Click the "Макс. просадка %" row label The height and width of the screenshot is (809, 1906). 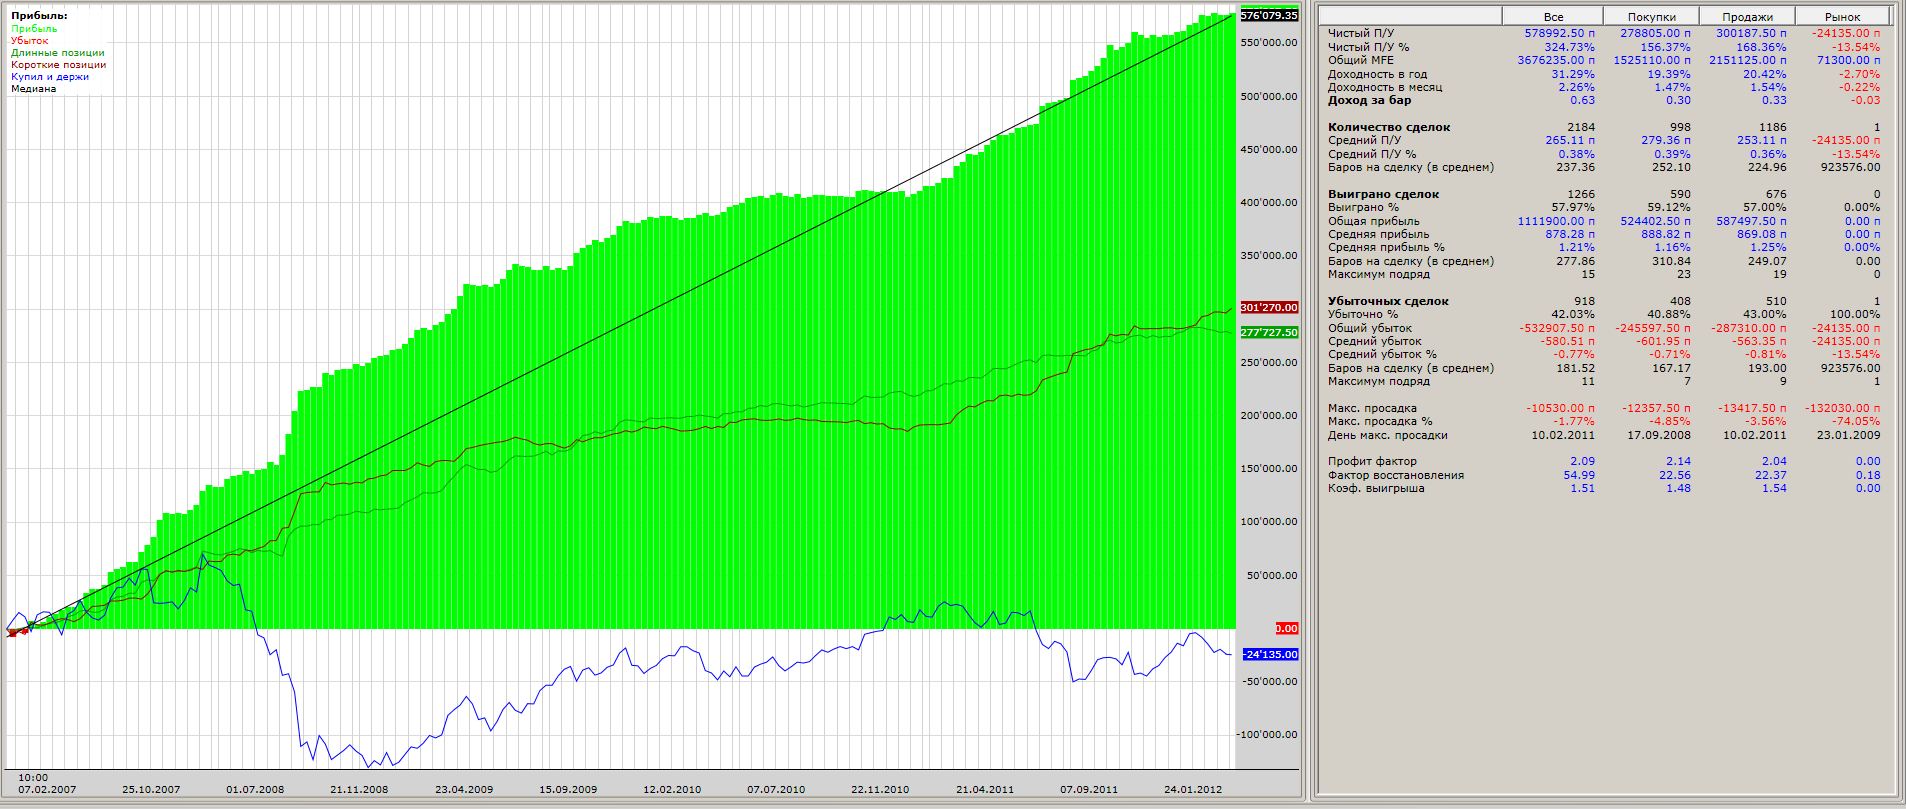tap(1380, 421)
